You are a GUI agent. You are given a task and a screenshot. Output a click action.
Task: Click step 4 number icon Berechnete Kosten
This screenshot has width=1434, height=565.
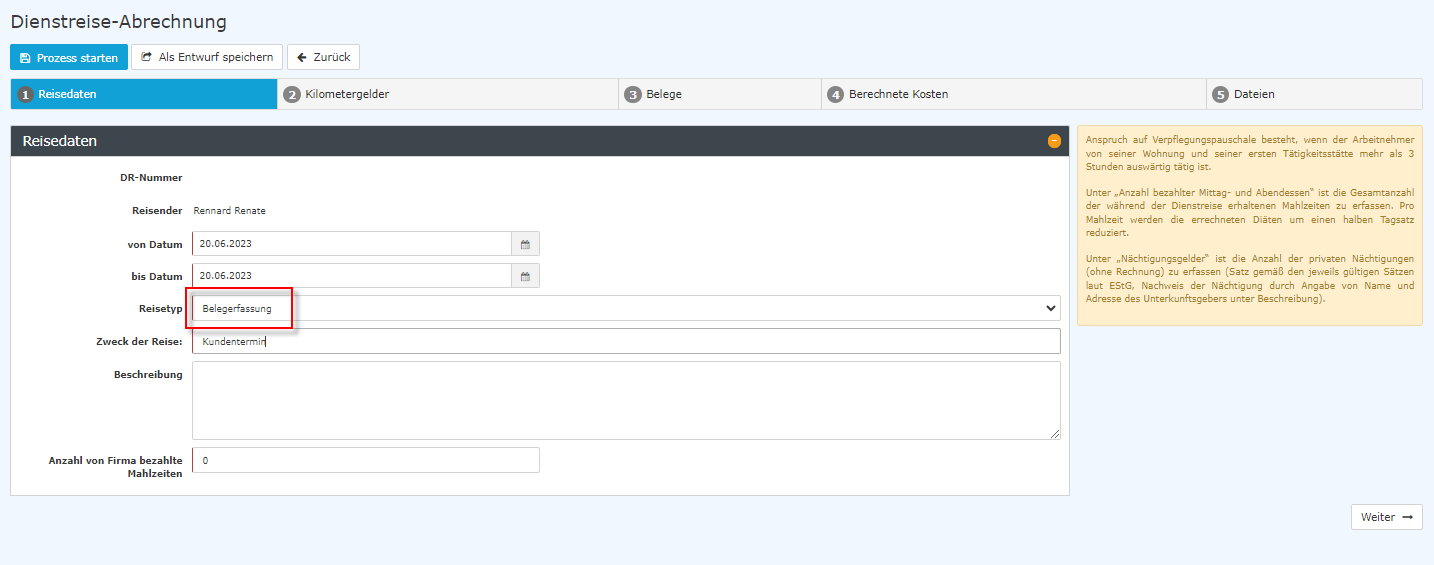[x=835, y=94]
